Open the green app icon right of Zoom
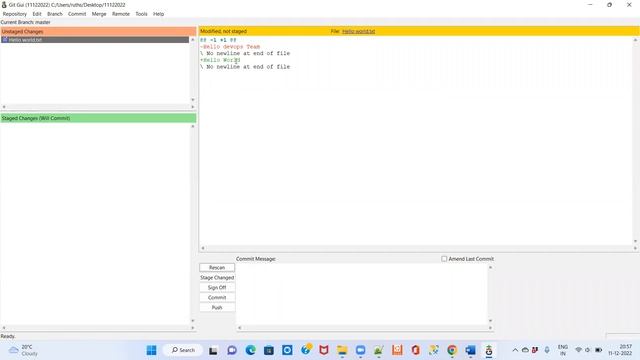The image size is (640, 360). (379, 350)
